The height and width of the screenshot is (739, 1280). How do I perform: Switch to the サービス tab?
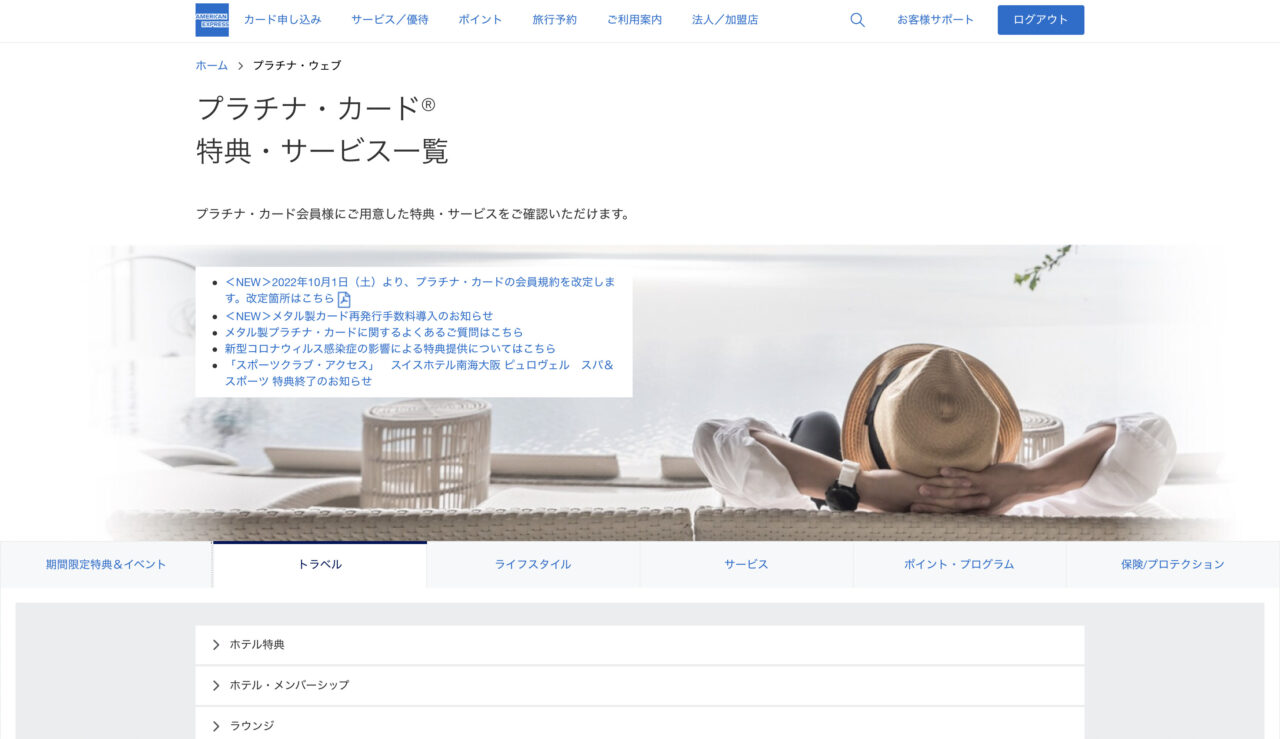point(746,564)
